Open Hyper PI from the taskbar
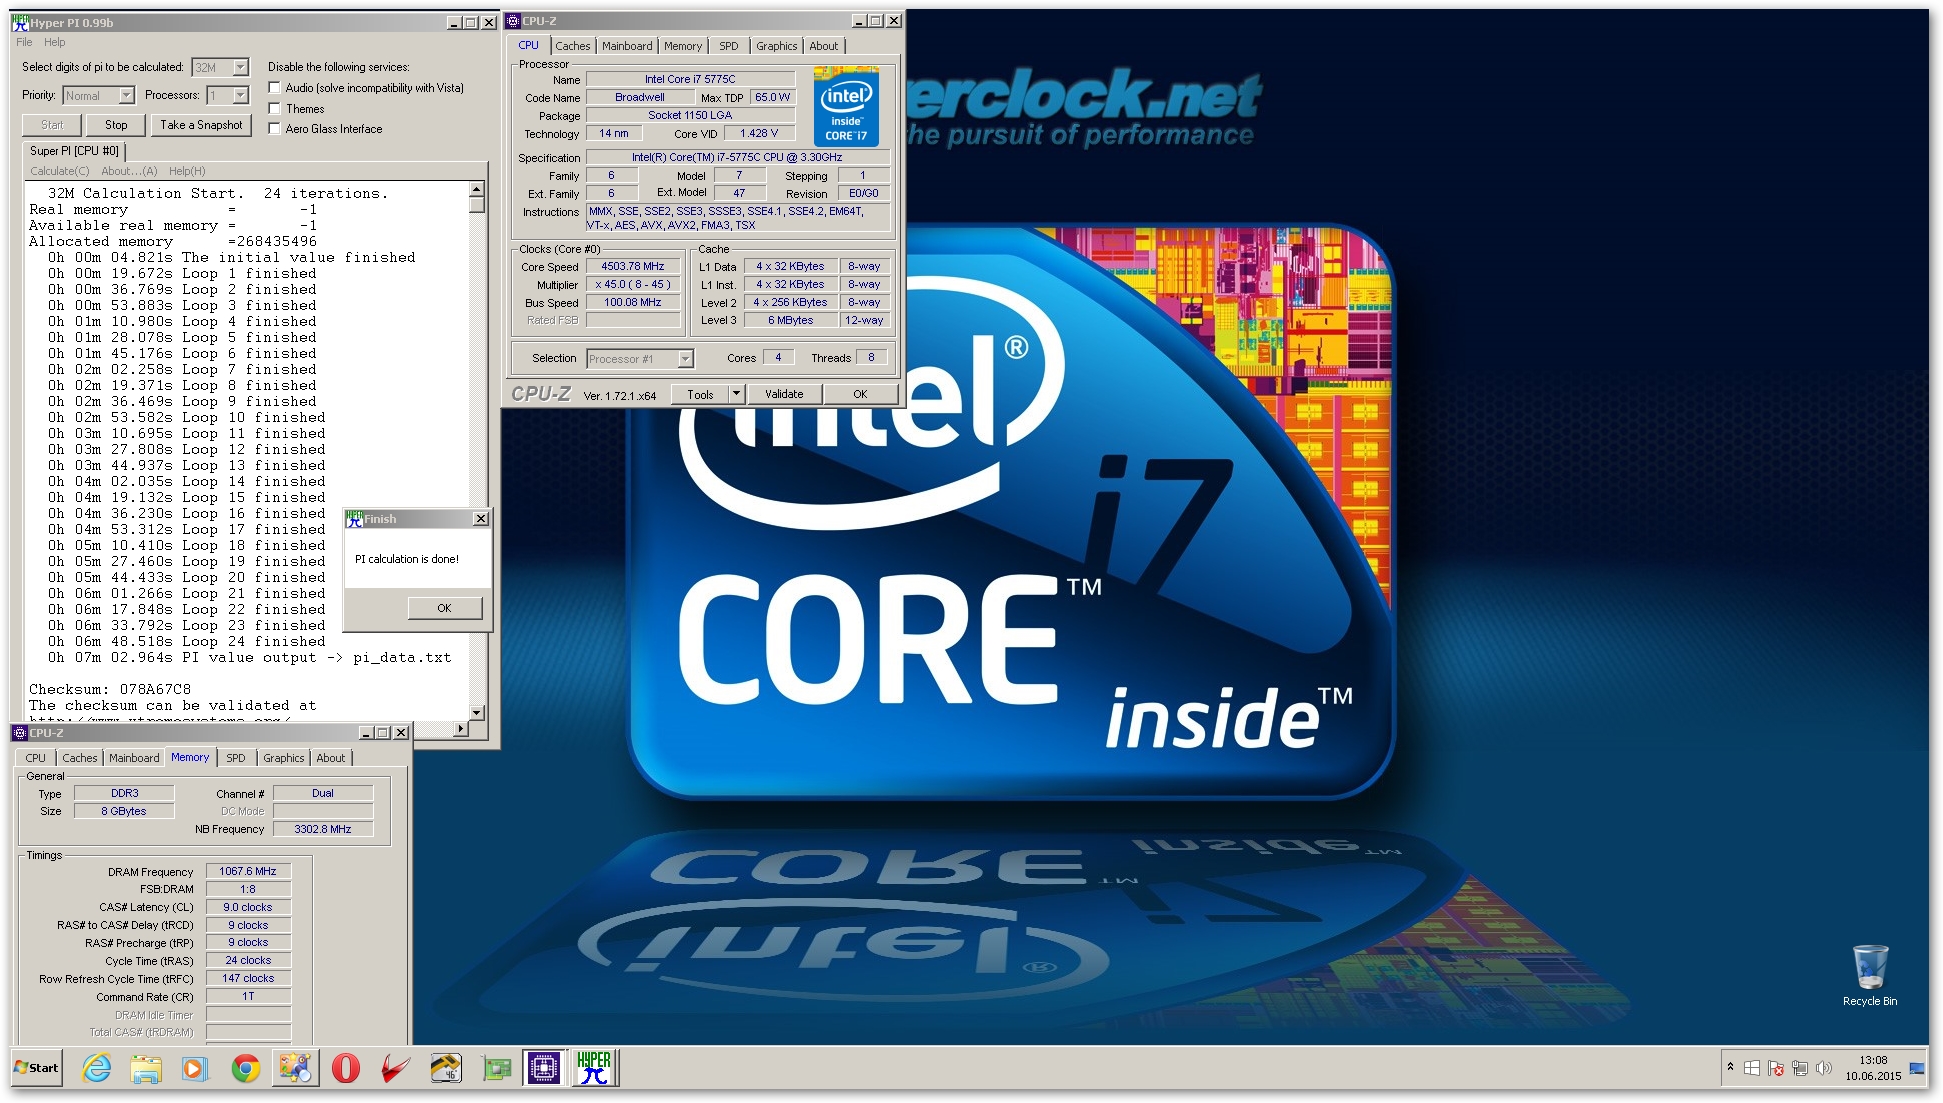The width and height of the screenshot is (1943, 1103). (594, 1068)
